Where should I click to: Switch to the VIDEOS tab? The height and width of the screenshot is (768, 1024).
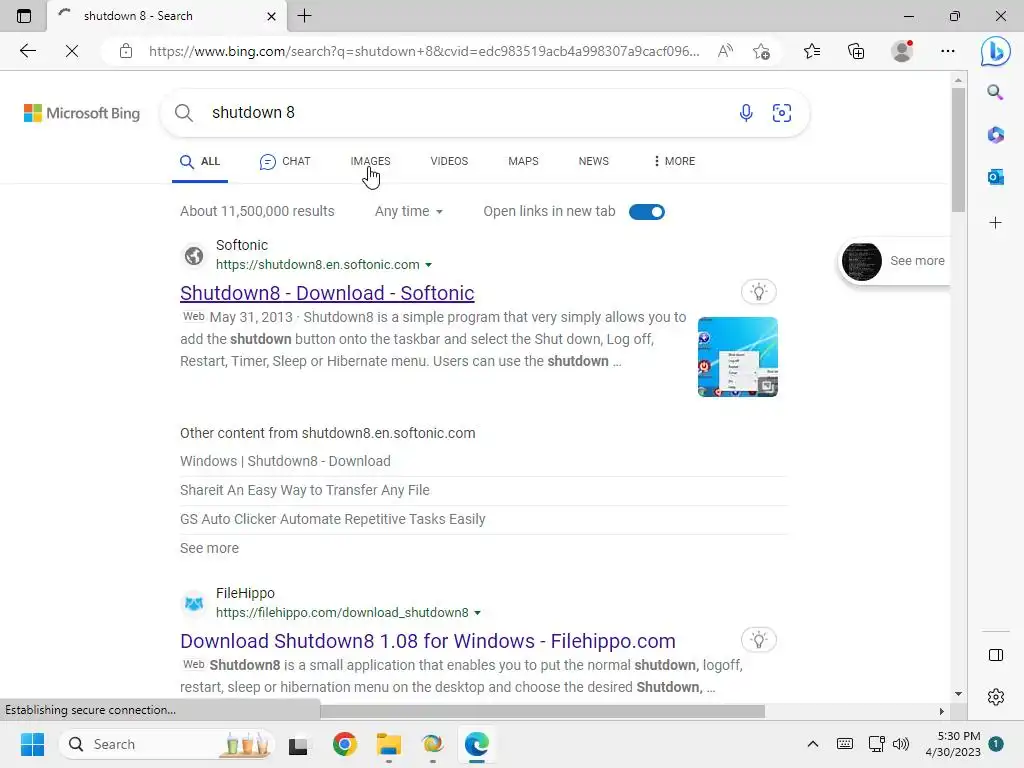tap(449, 161)
